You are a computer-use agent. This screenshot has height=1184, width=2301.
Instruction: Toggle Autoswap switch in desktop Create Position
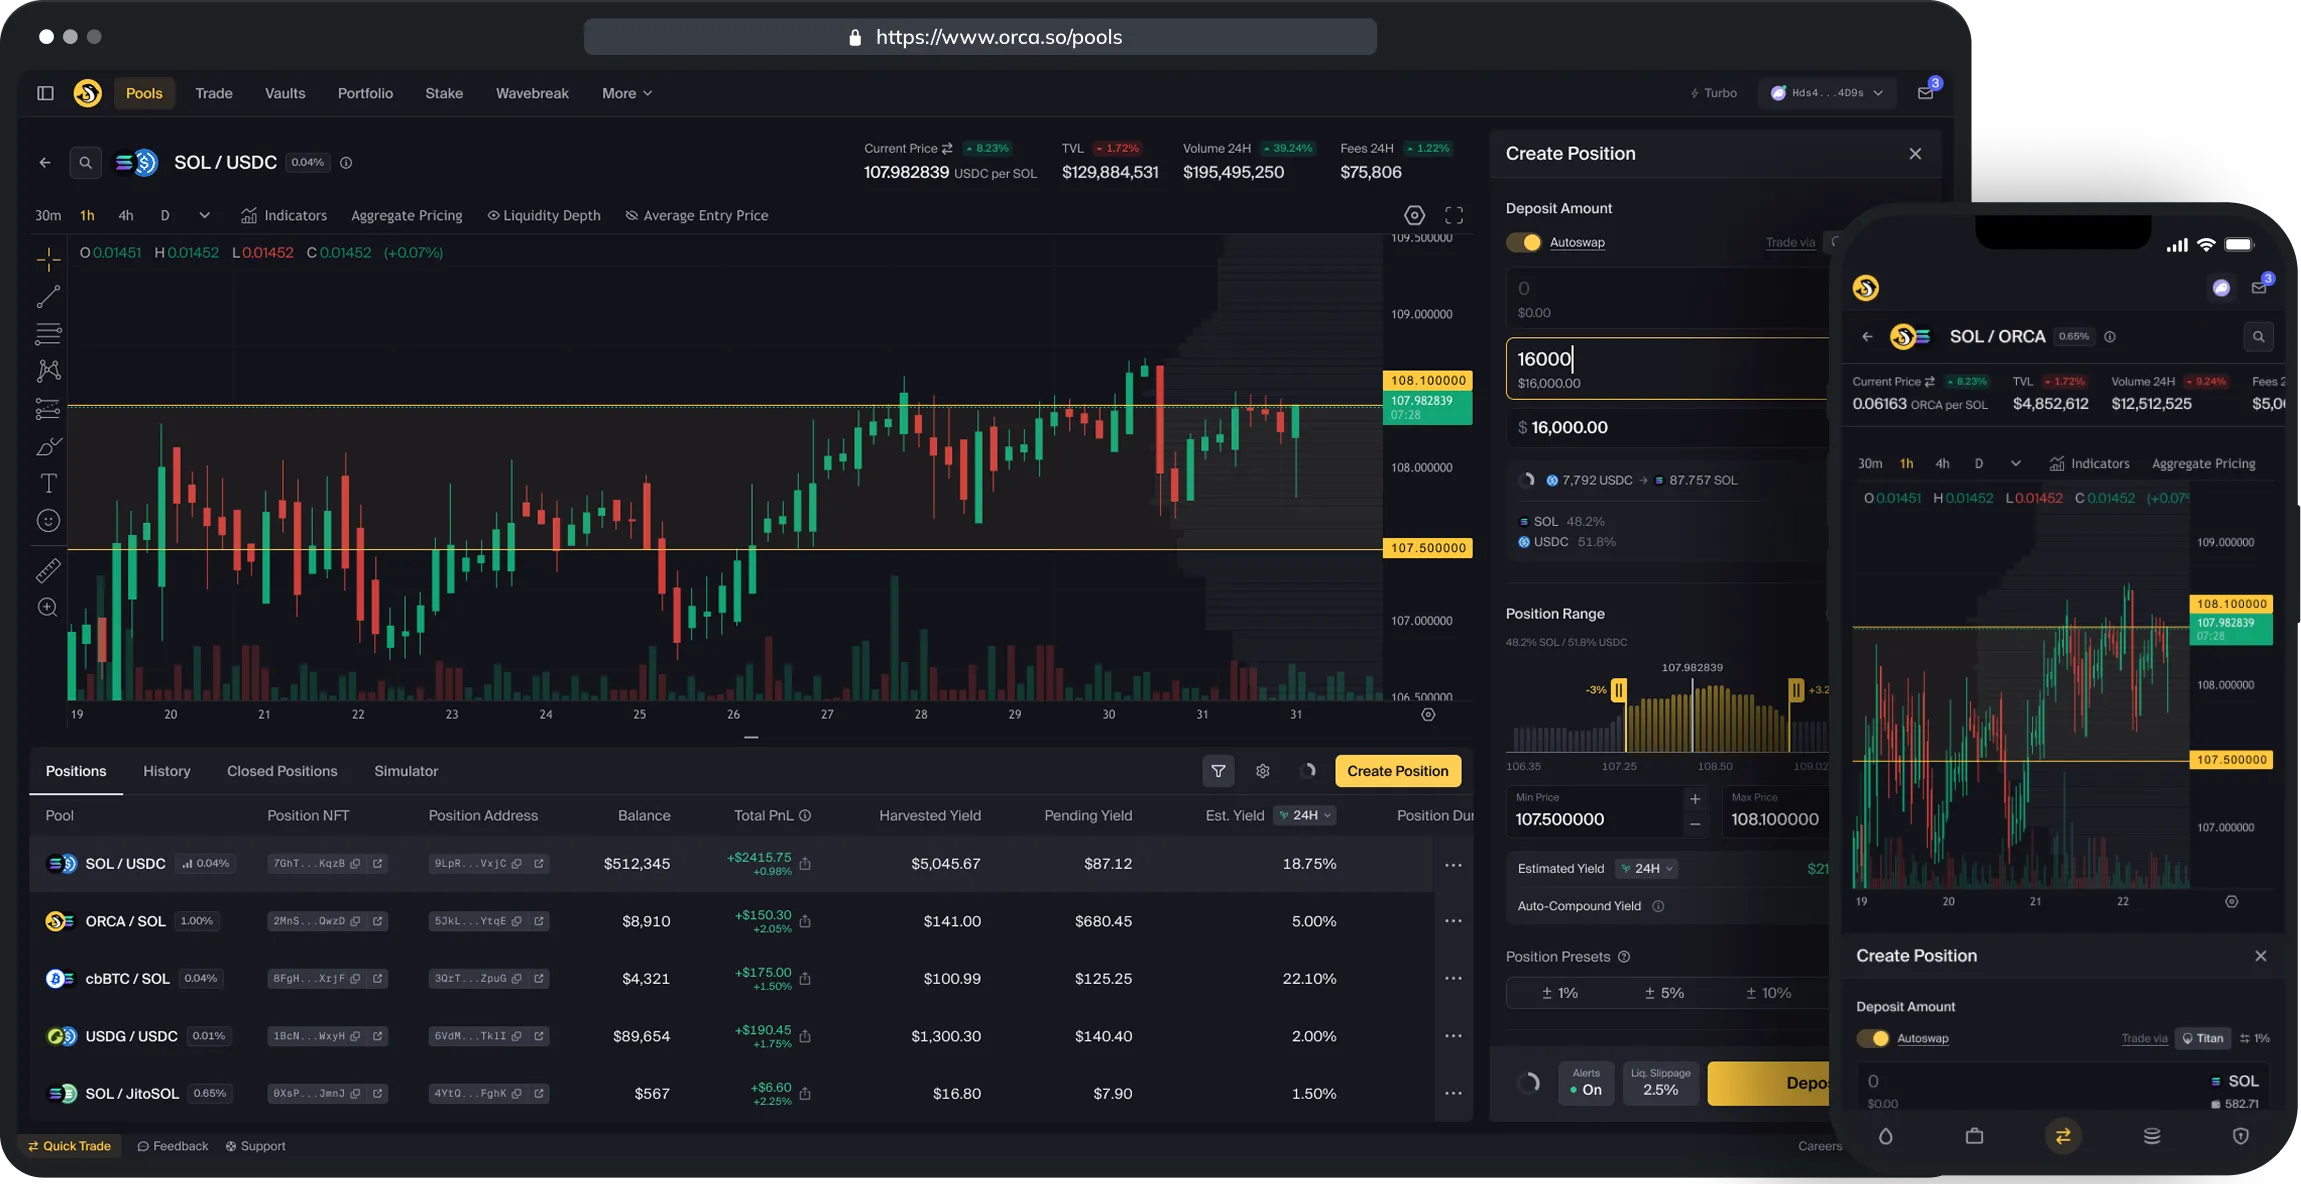[1524, 242]
